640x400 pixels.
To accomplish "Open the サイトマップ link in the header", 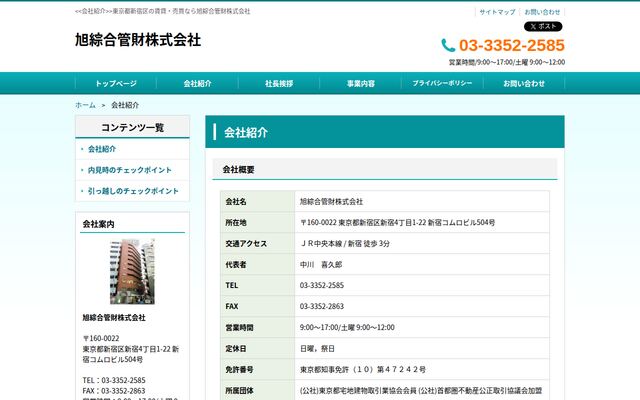I will (x=497, y=12).
